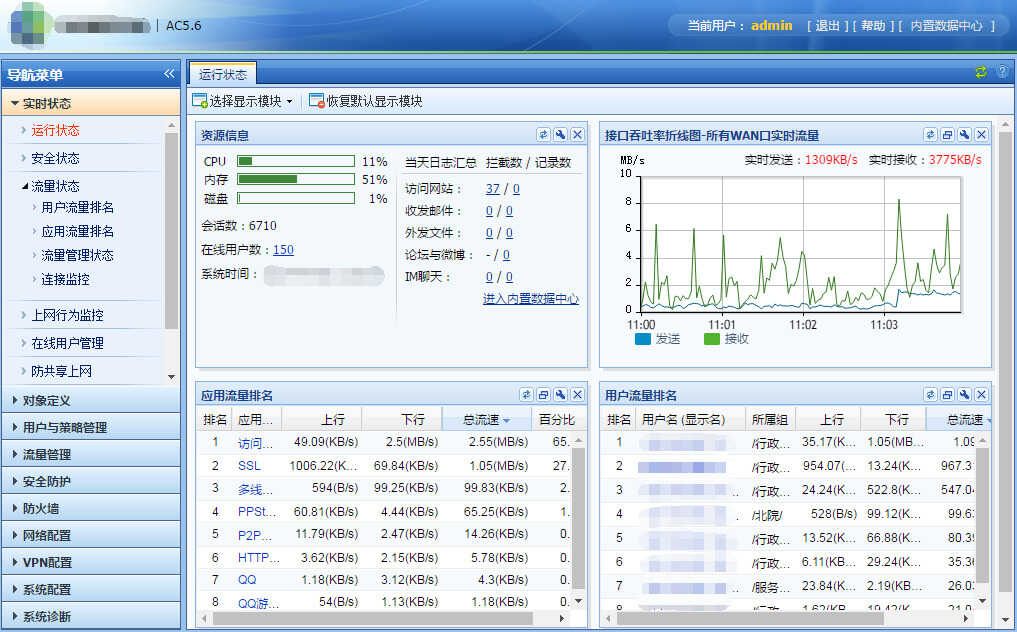Click the green refresh icon in tab bar
Viewport: 1017px width, 632px height.
[981, 72]
